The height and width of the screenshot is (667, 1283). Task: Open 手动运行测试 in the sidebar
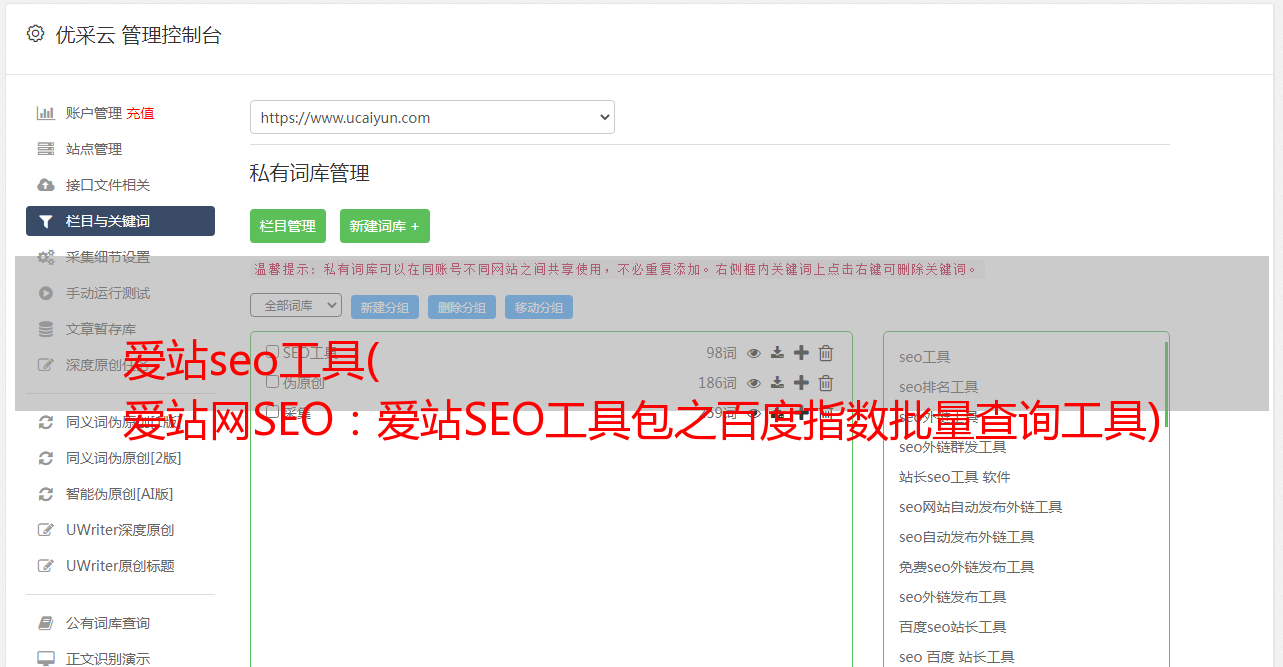[x=108, y=293]
